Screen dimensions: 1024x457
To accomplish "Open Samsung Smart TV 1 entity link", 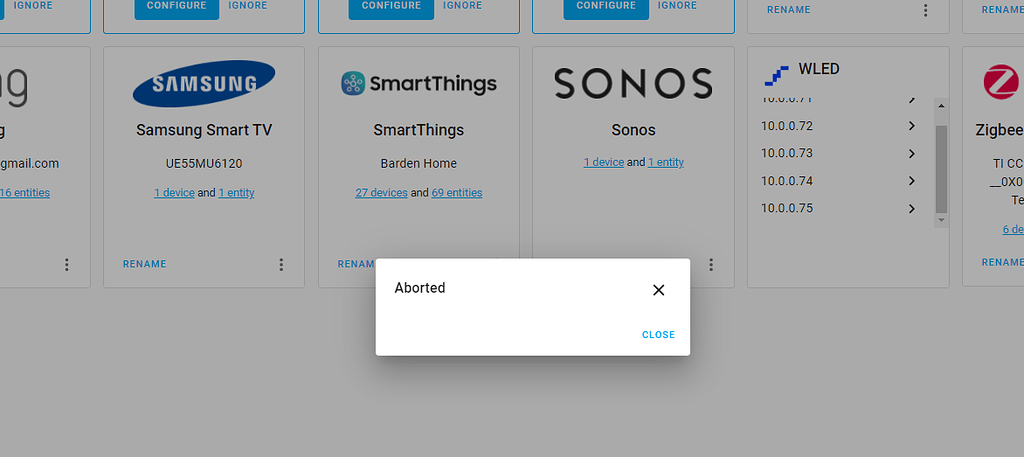I will [x=236, y=193].
